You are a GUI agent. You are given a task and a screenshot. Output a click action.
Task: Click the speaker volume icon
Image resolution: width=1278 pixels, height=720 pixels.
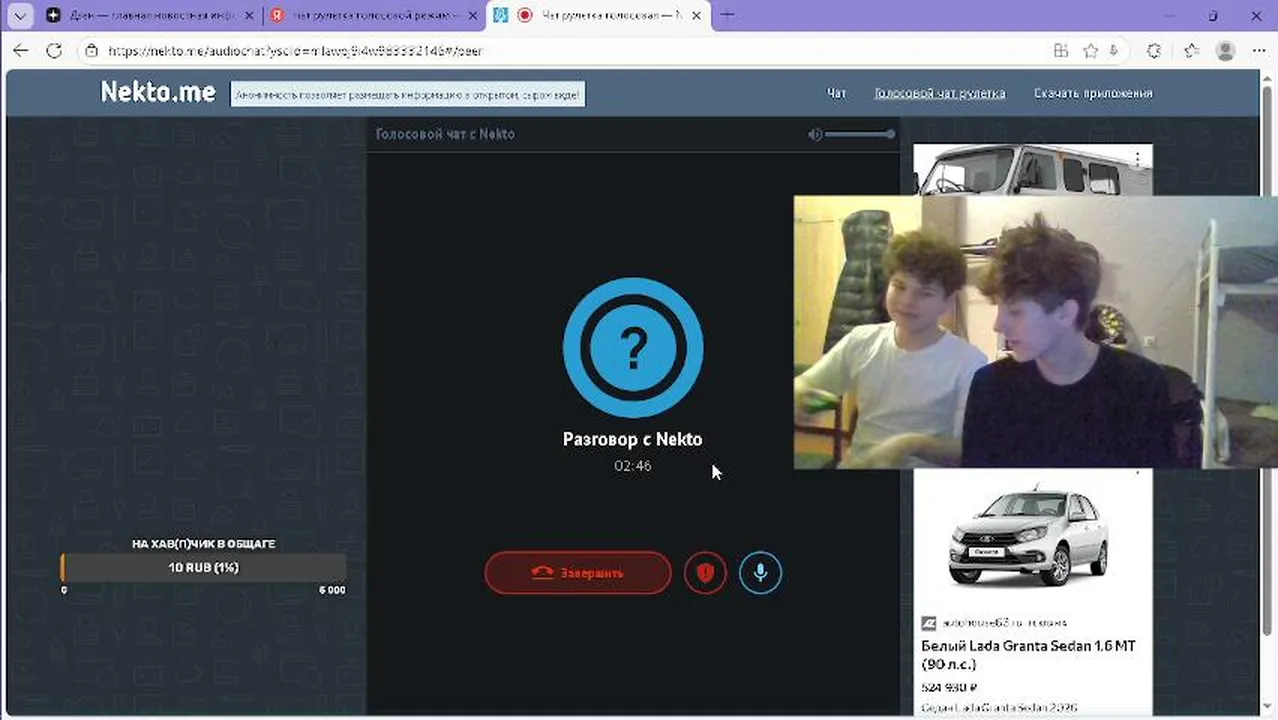[x=815, y=134]
